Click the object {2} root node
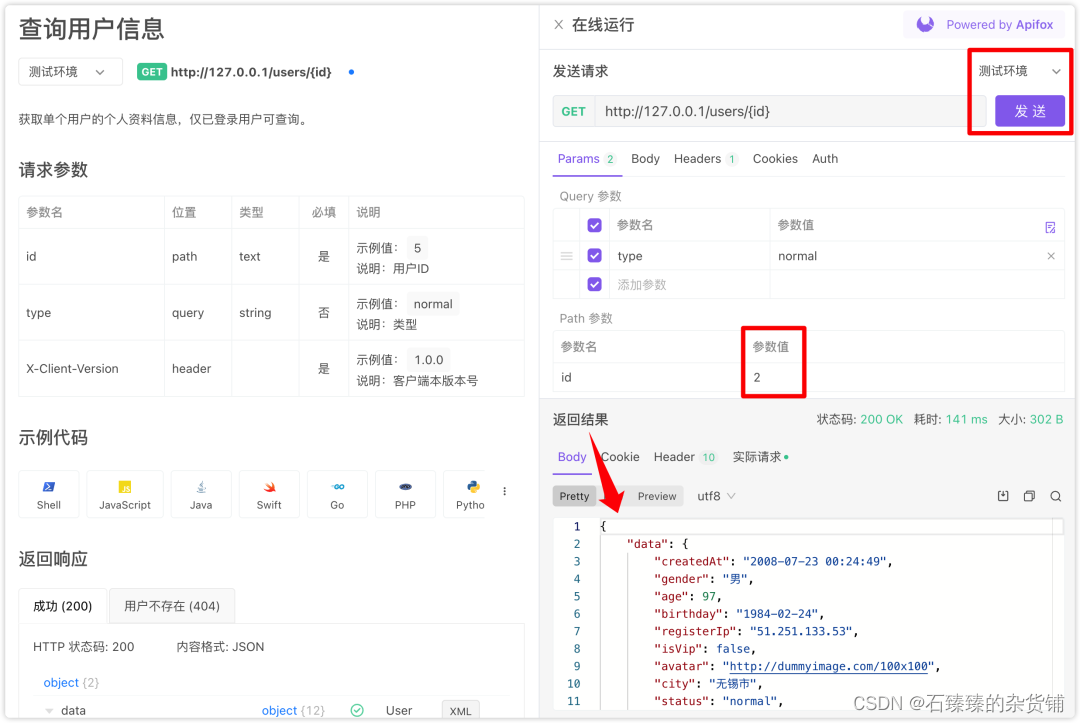The width and height of the screenshot is (1080, 723). 71,683
